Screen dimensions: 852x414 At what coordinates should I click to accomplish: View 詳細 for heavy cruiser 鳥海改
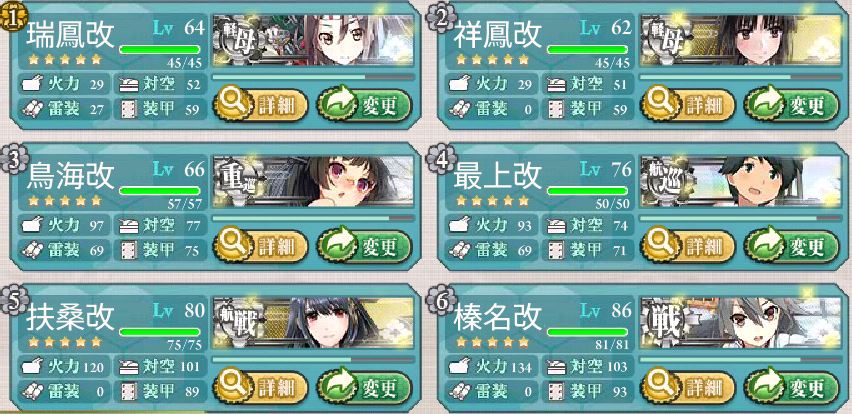261,246
